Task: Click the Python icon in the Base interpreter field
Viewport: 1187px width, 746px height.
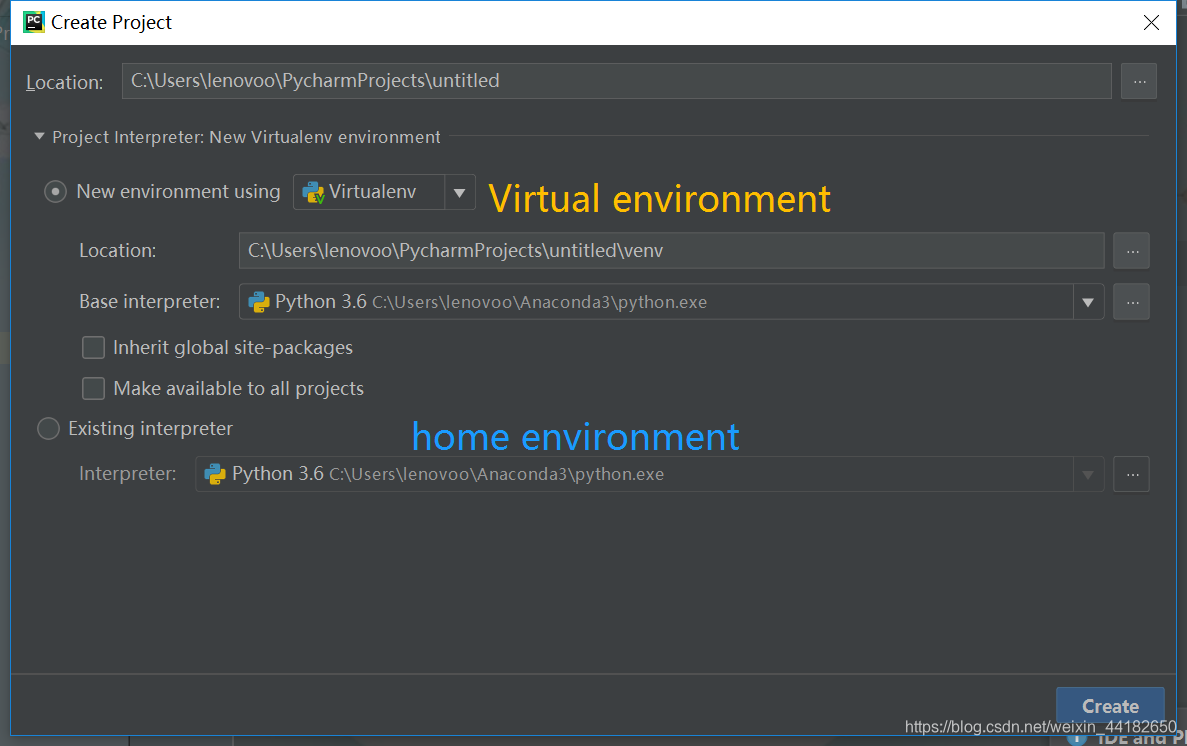Action: coord(259,302)
